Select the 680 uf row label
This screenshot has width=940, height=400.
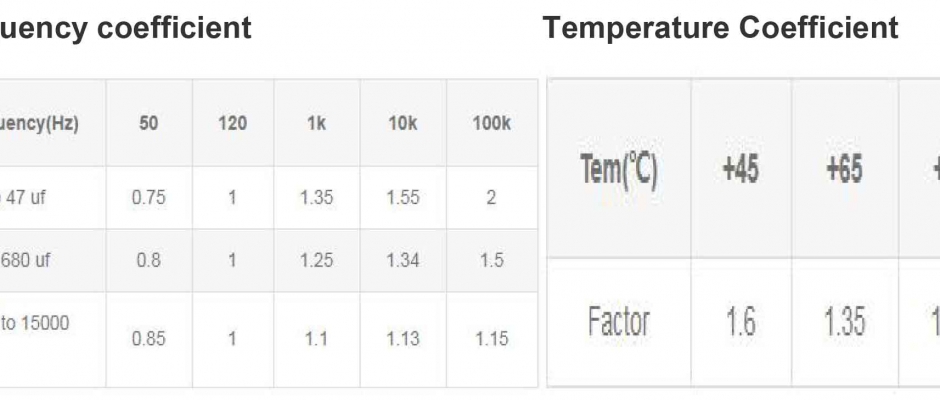click(x=29, y=260)
